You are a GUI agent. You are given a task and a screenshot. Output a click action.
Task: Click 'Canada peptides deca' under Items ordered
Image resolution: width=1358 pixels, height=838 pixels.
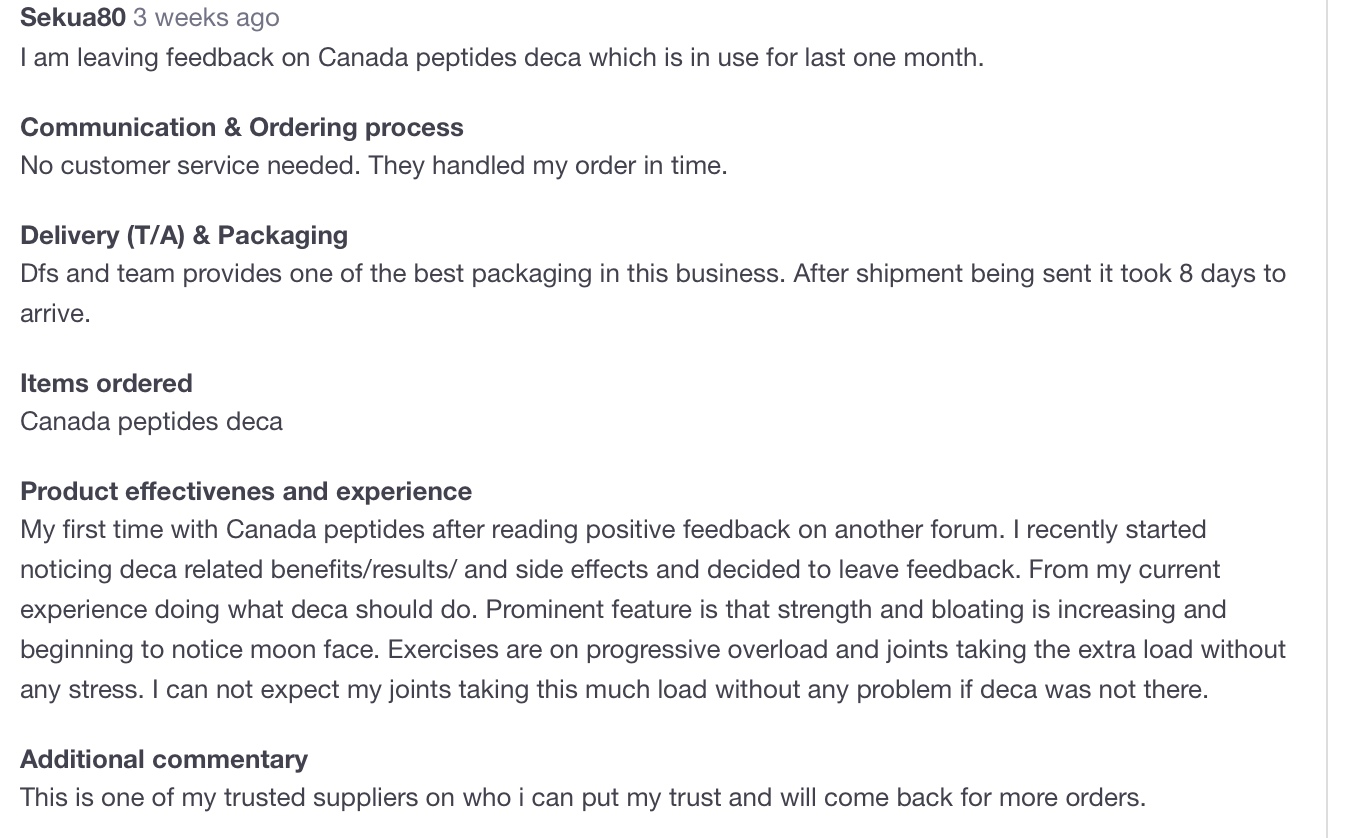point(151,422)
